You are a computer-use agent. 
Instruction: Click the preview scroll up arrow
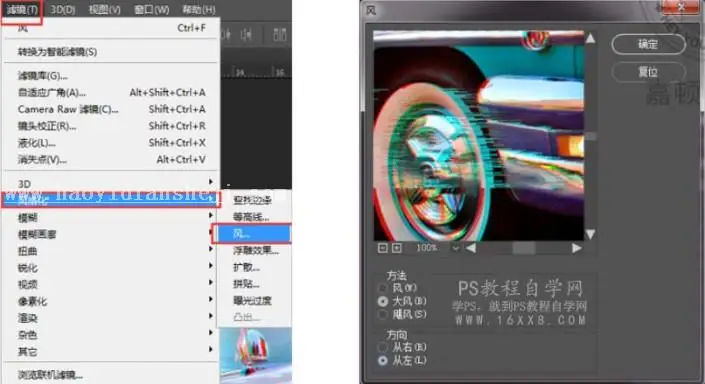590,39
